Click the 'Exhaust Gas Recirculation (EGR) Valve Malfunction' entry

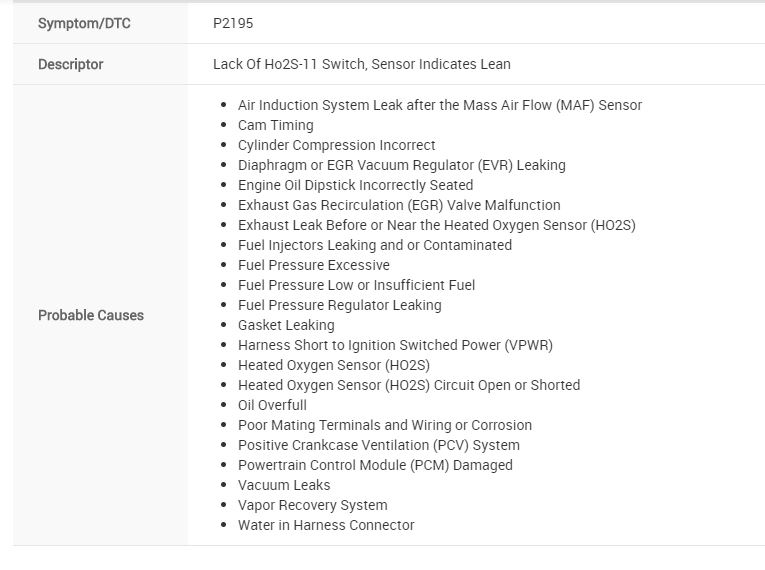pos(399,205)
